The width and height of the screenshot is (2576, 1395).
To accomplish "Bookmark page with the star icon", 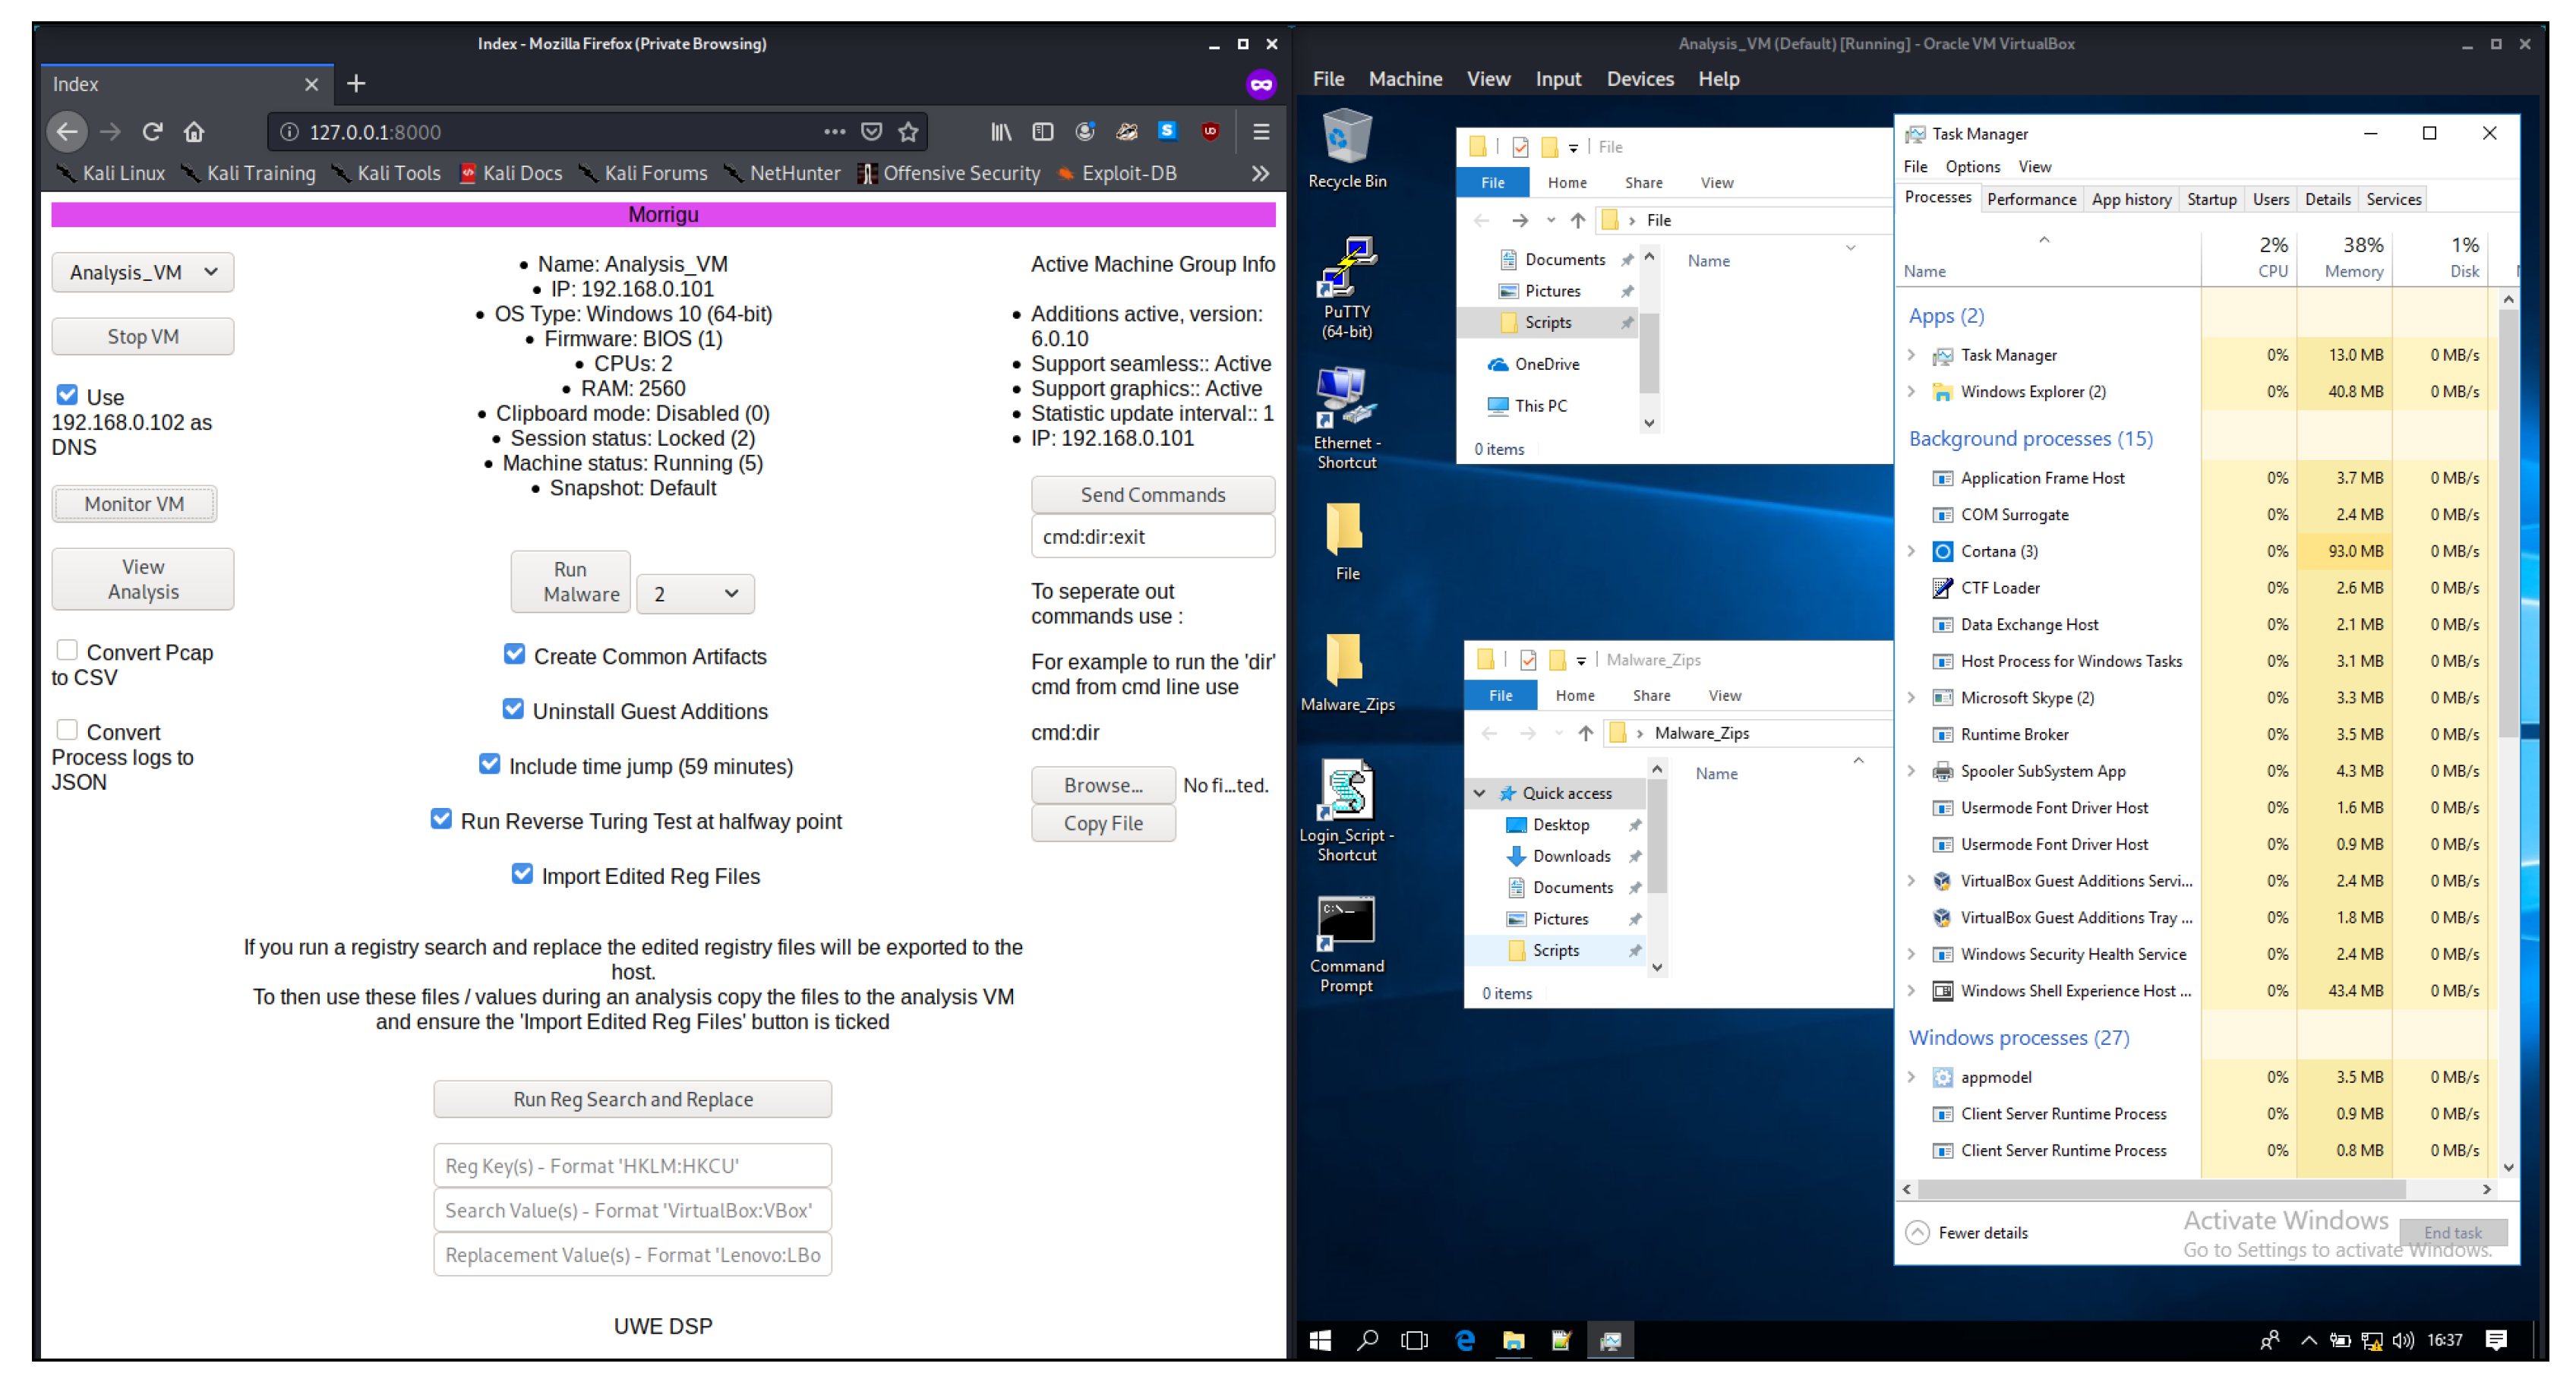I will point(908,131).
